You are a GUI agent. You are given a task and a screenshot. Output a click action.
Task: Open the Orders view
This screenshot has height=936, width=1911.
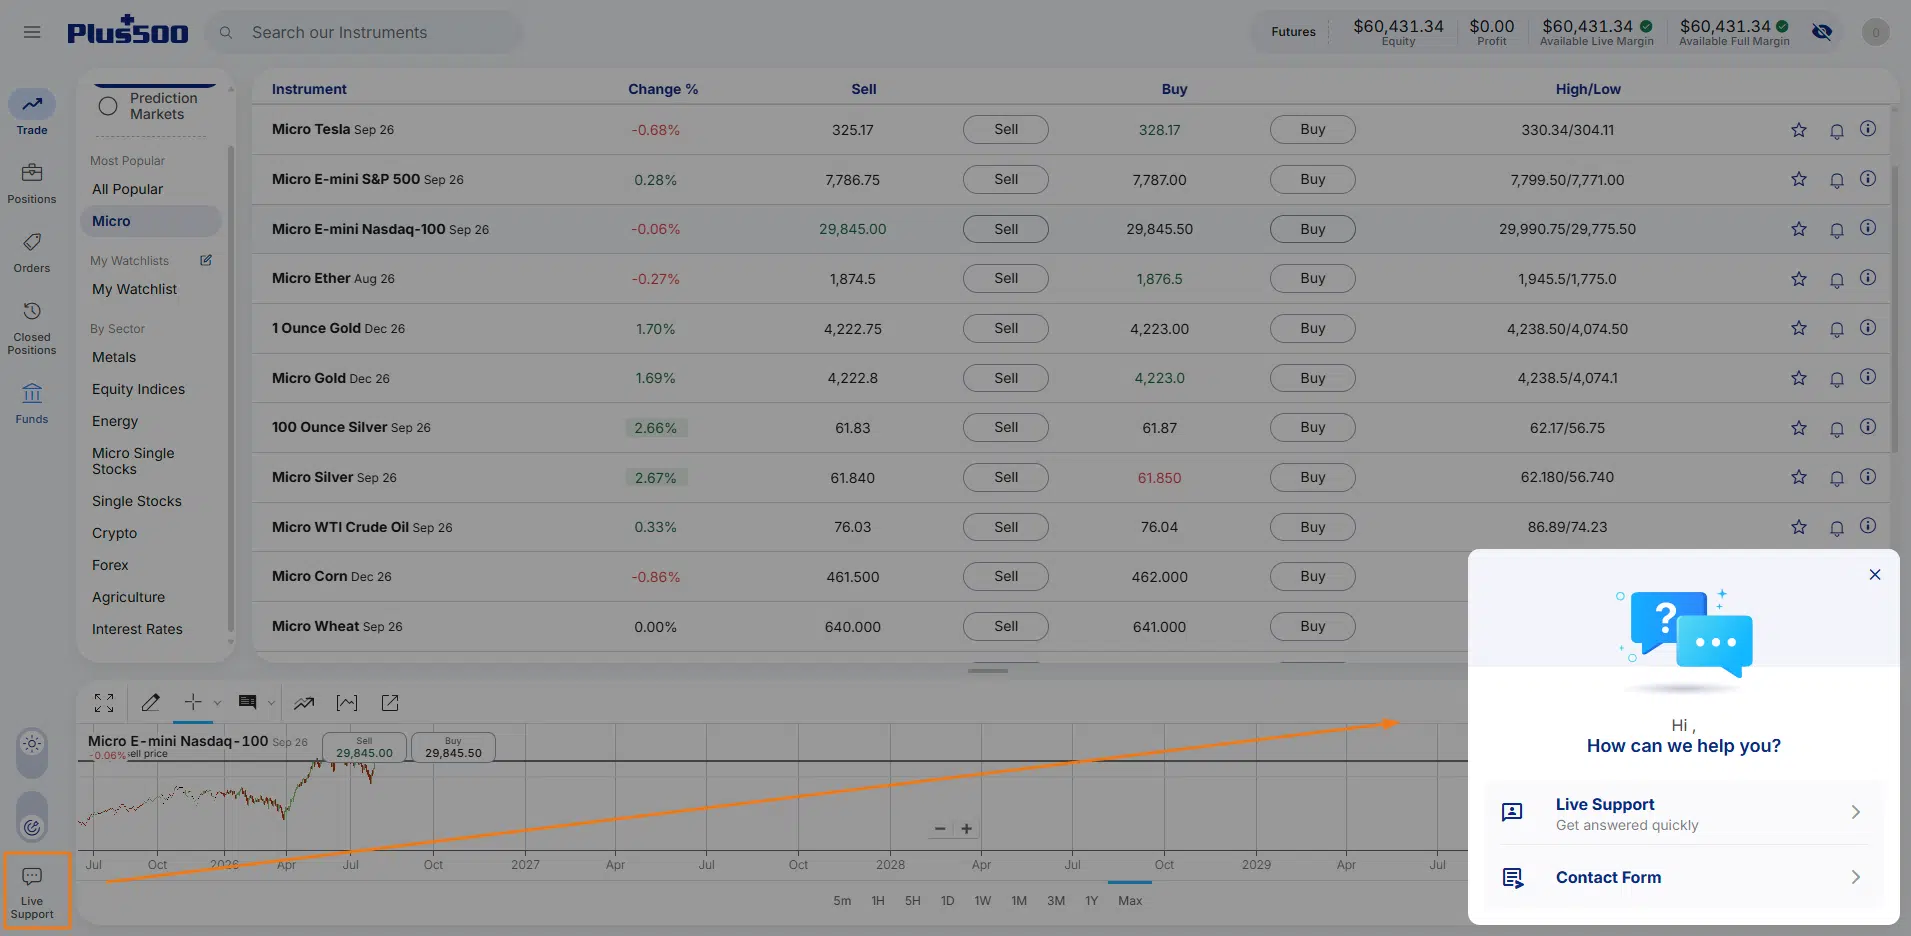32,252
